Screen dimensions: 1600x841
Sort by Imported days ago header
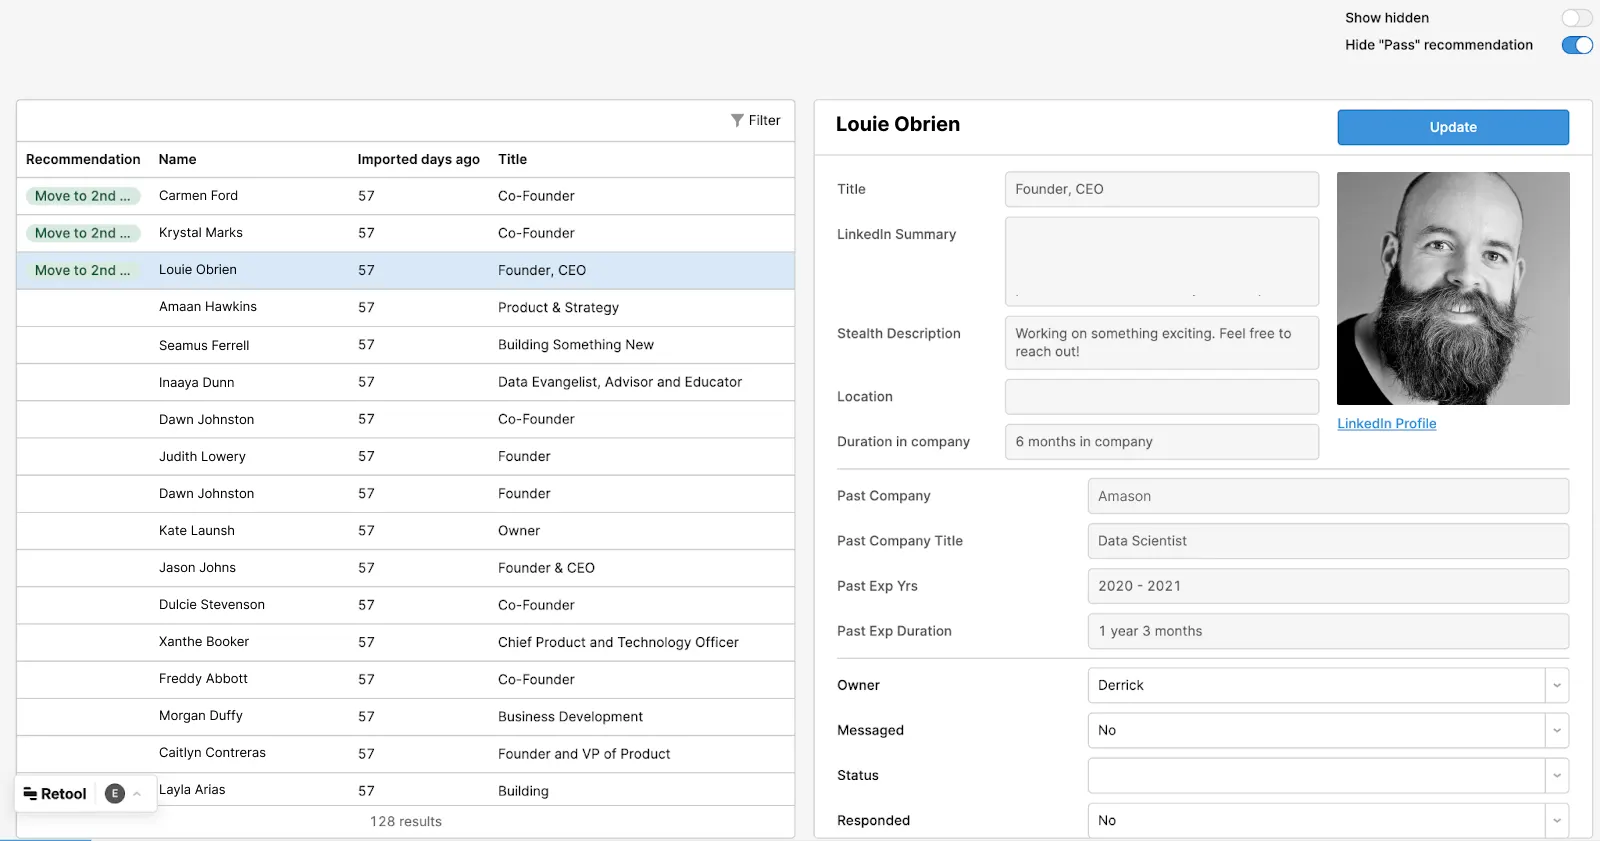click(418, 159)
